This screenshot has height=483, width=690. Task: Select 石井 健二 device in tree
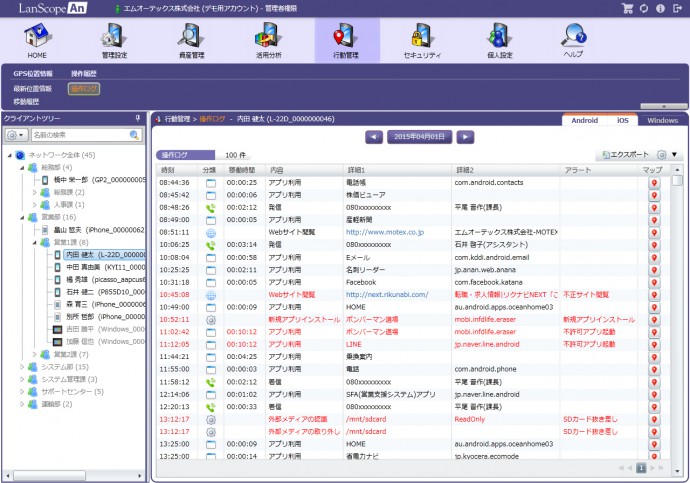[x=106, y=292]
